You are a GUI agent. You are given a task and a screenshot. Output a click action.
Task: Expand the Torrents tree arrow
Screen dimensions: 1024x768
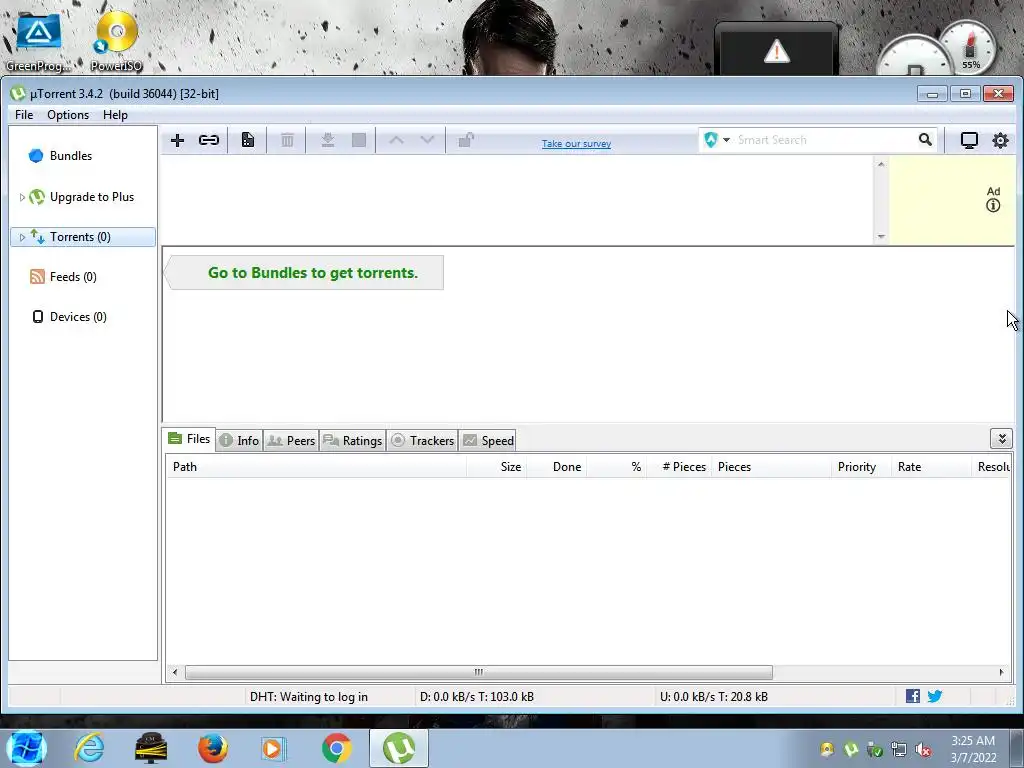(22, 237)
